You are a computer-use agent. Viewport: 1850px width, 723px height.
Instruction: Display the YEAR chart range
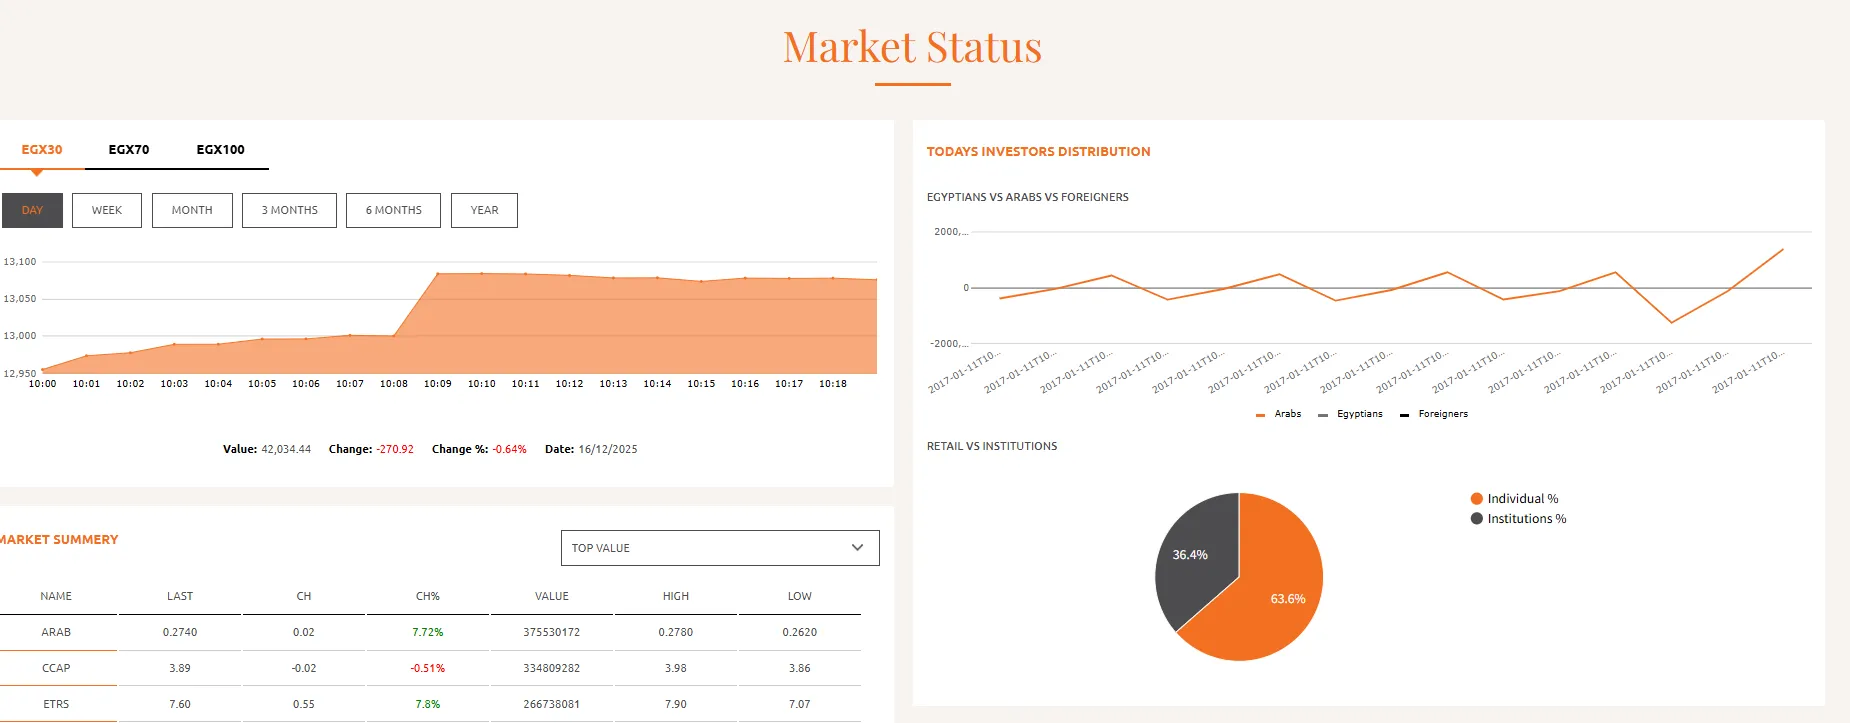pyautogui.click(x=484, y=211)
